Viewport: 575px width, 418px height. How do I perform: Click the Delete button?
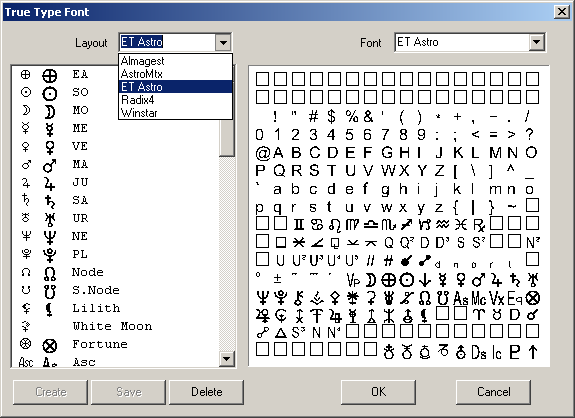(x=206, y=392)
